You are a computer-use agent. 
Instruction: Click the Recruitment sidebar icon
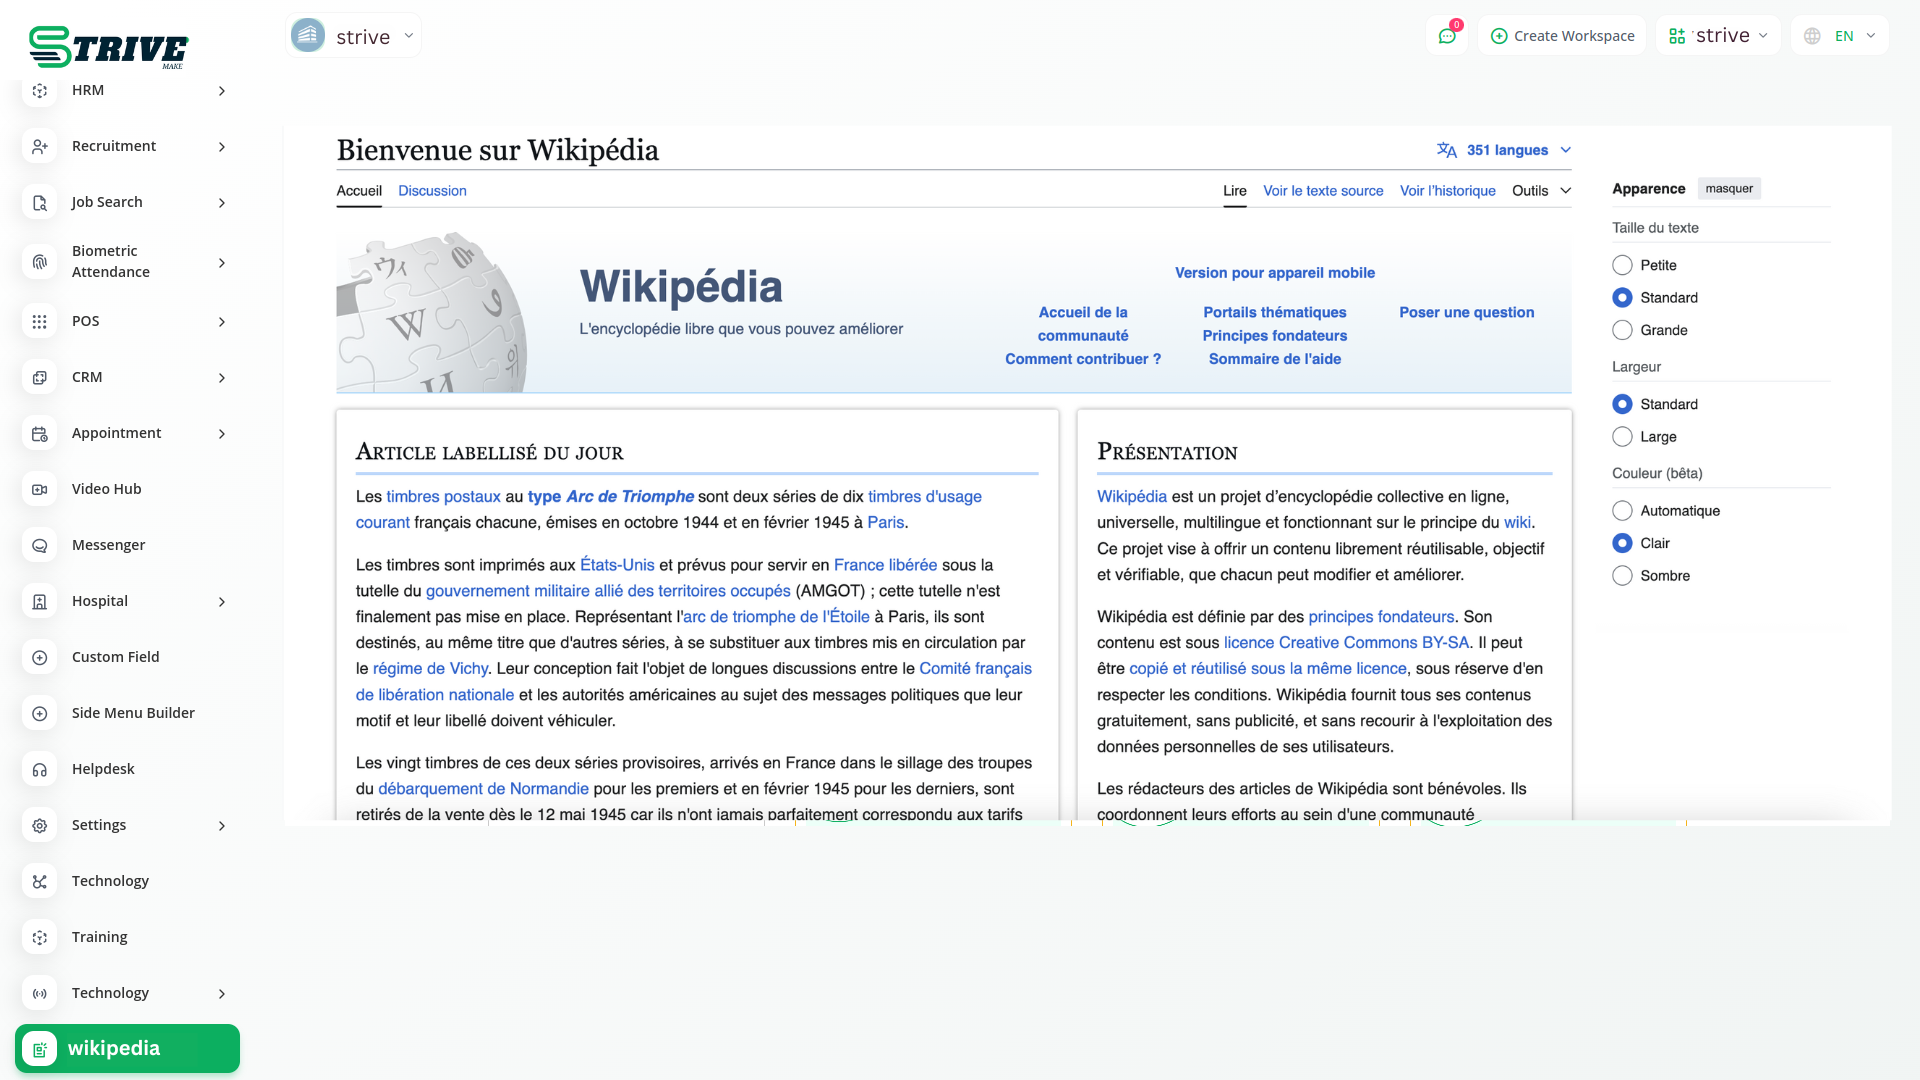pyautogui.click(x=40, y=146)
